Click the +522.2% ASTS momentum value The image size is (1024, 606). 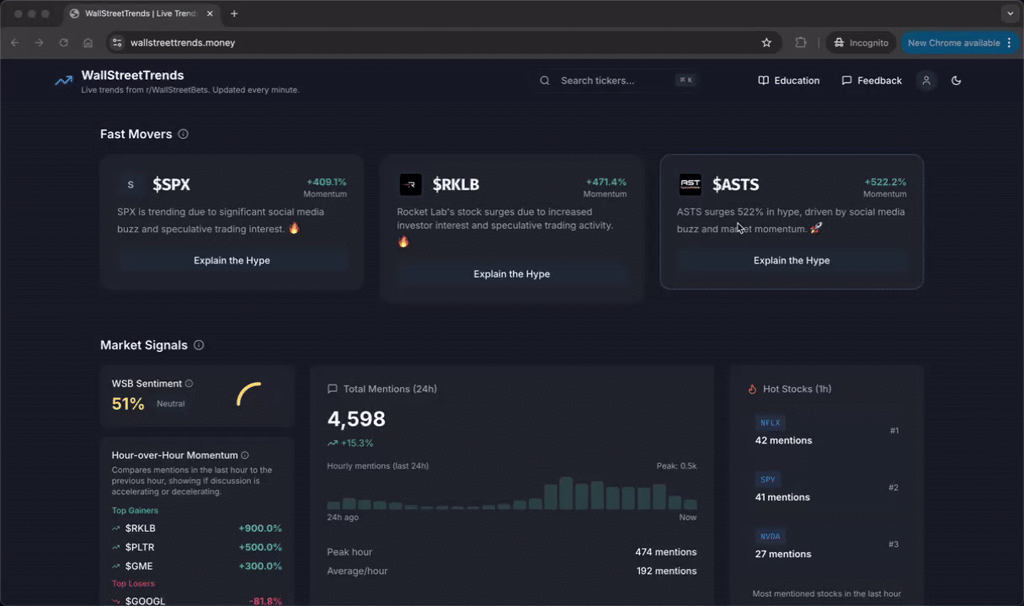coord(885,182)
